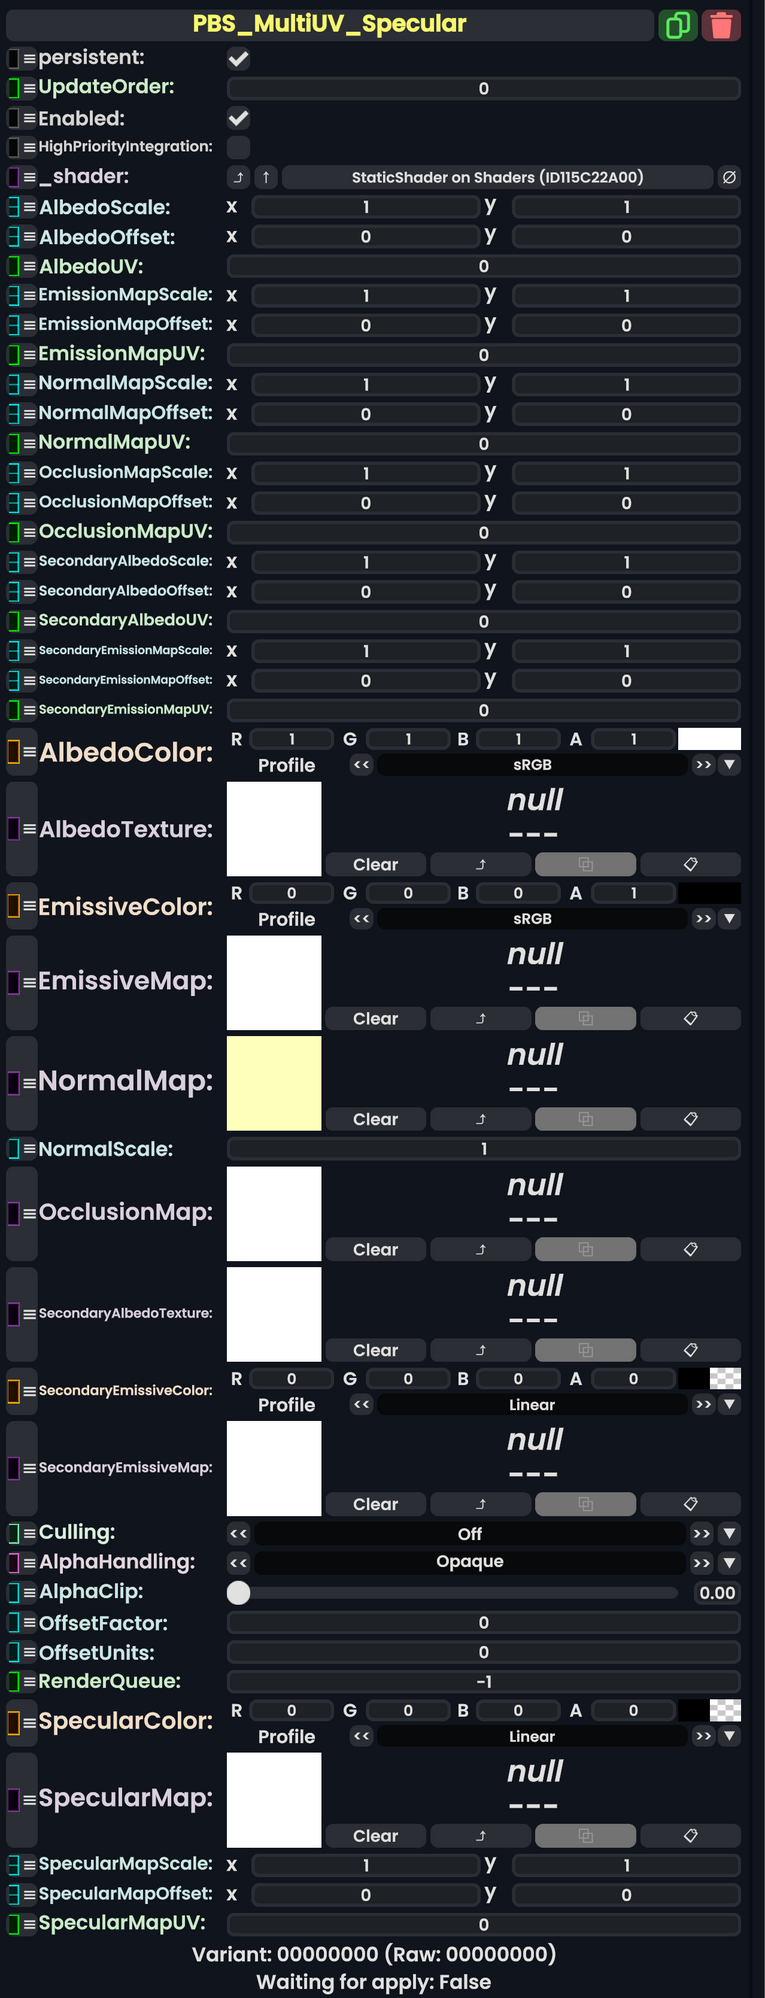The height and width of the screenshot is (1998, 765).
Task: Open the AlphaHandling dropdown triangle
Action: (x=730, y=1562)
